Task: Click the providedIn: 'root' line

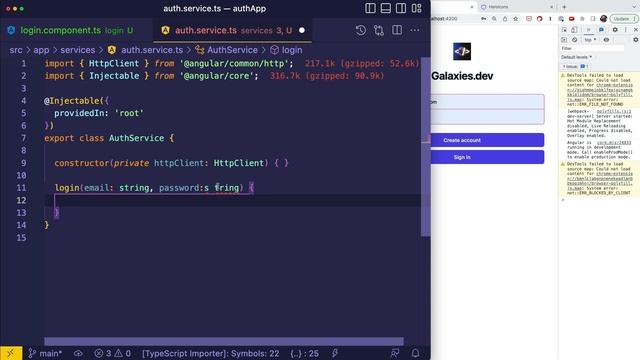Action: [99, 113]
